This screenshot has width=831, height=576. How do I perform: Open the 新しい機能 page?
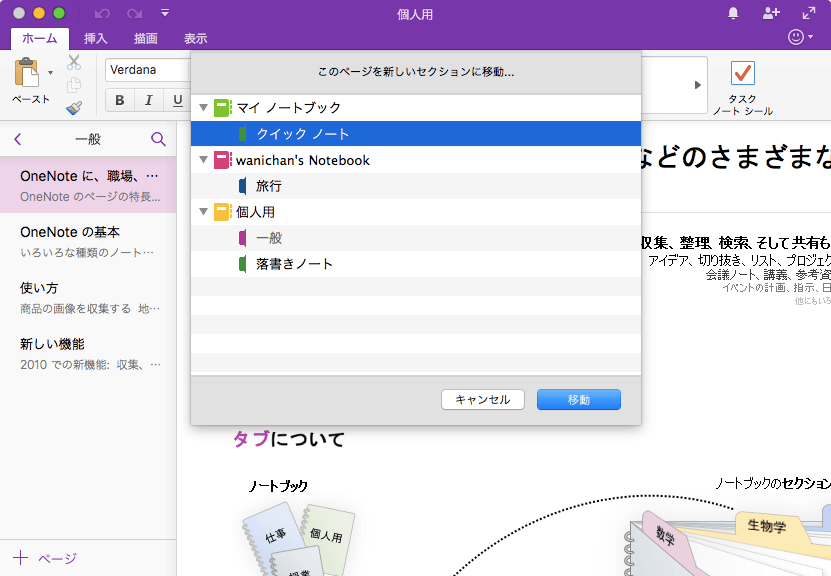point(88,353)
